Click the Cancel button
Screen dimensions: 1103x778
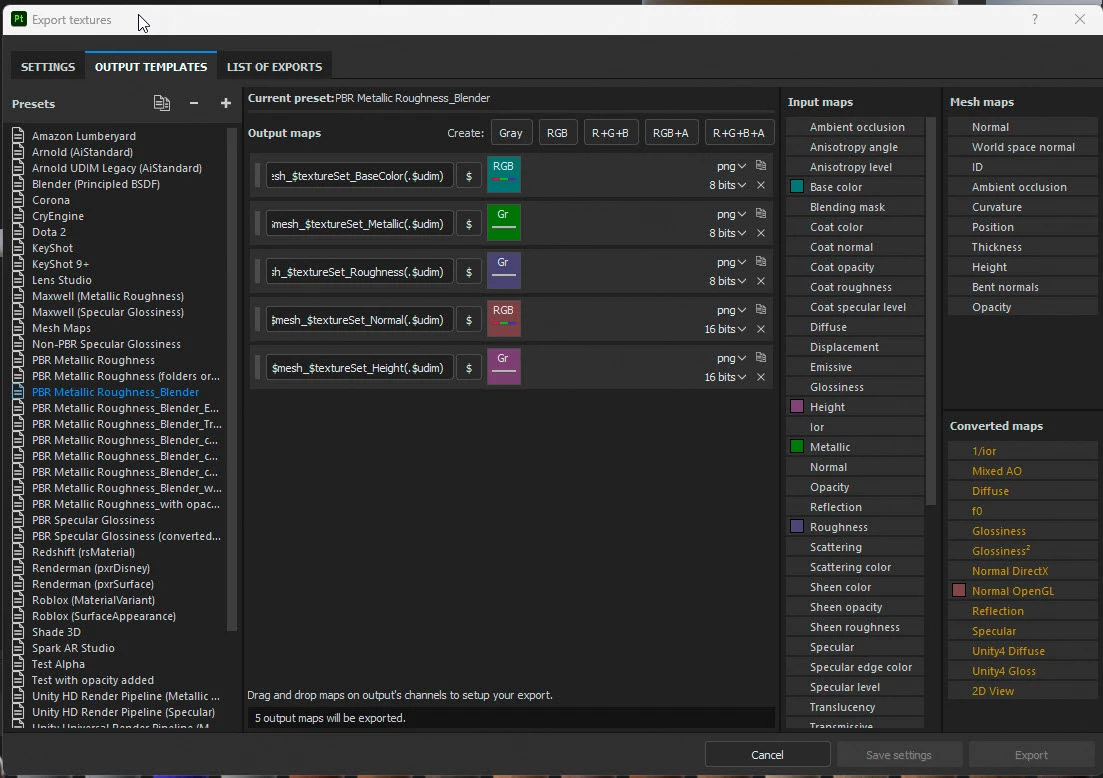coord(767,755)
